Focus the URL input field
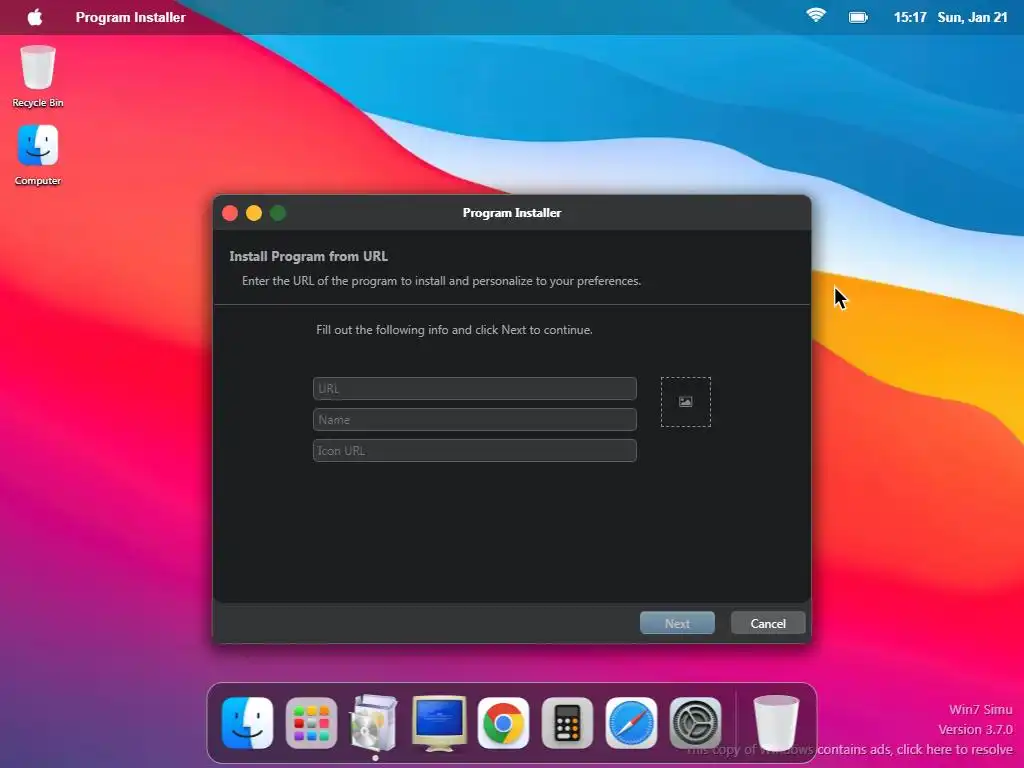 (x=475, y=389)
